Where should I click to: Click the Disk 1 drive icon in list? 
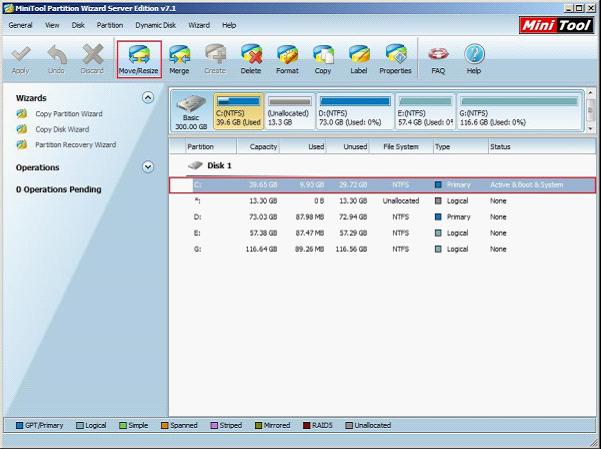point(195,165)
